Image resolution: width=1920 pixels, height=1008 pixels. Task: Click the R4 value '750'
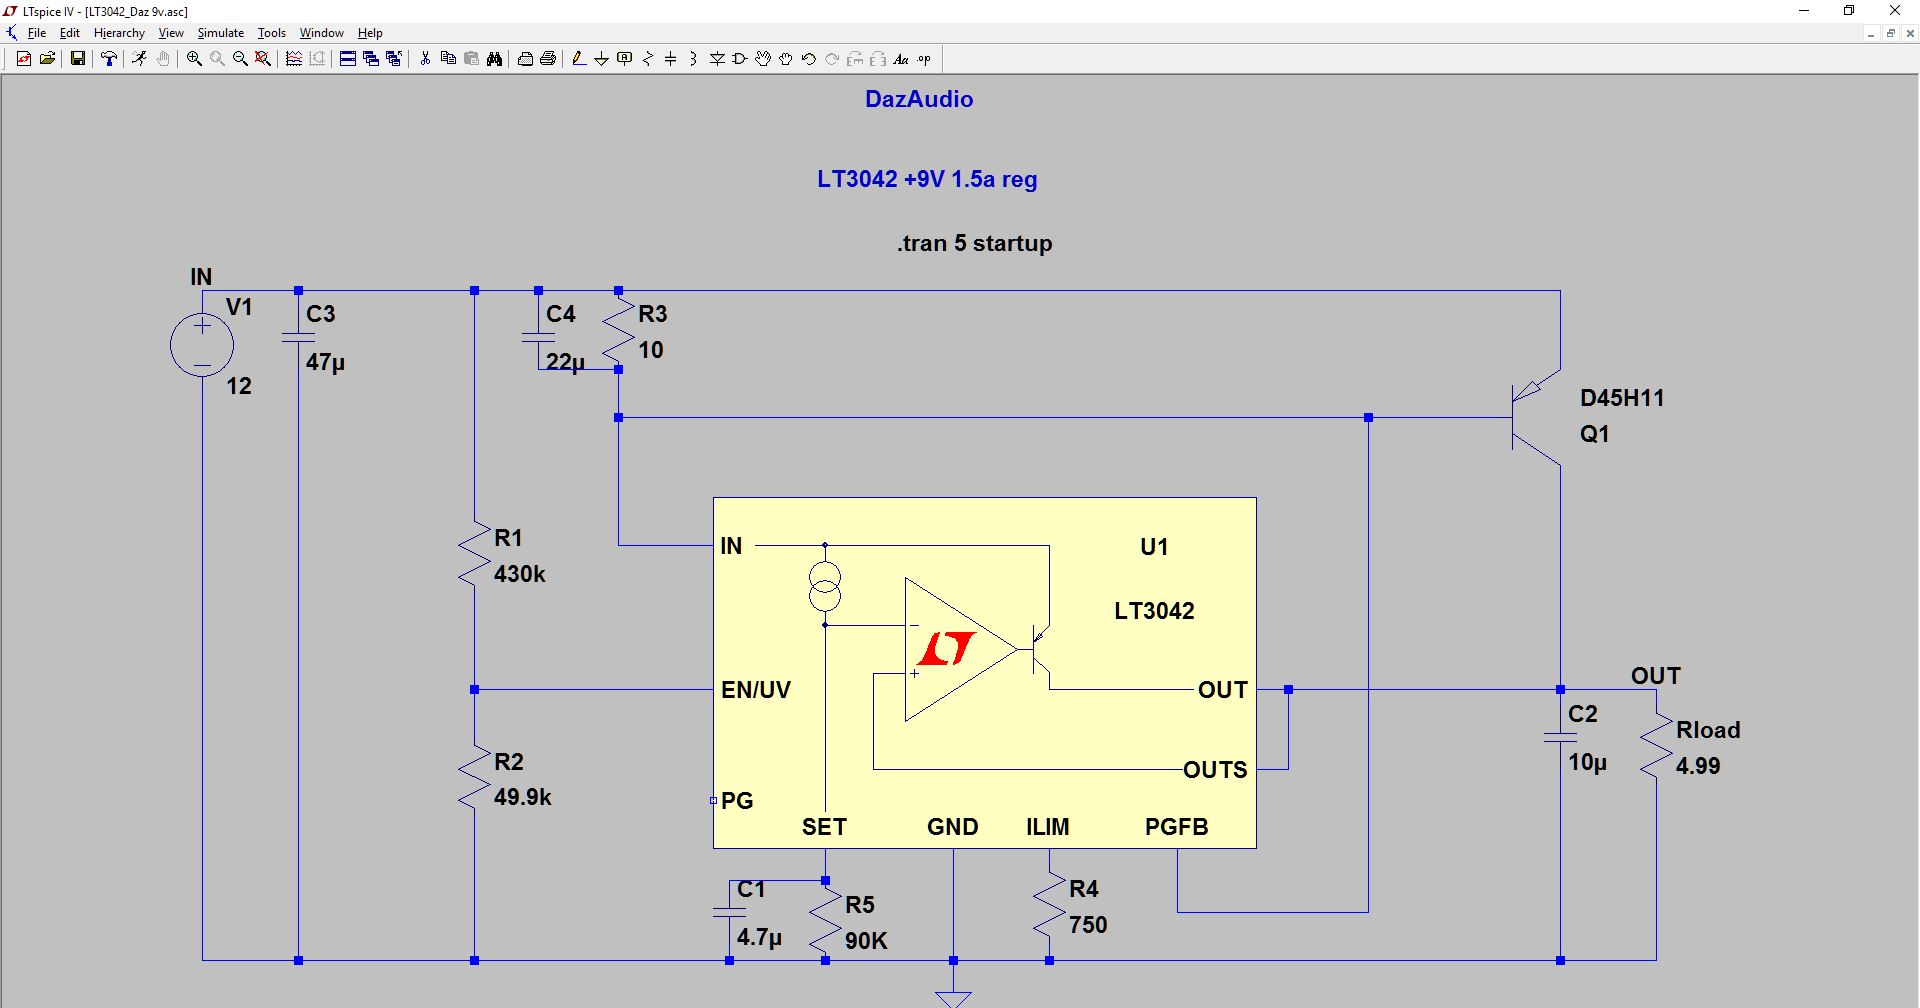point(1088,925)
